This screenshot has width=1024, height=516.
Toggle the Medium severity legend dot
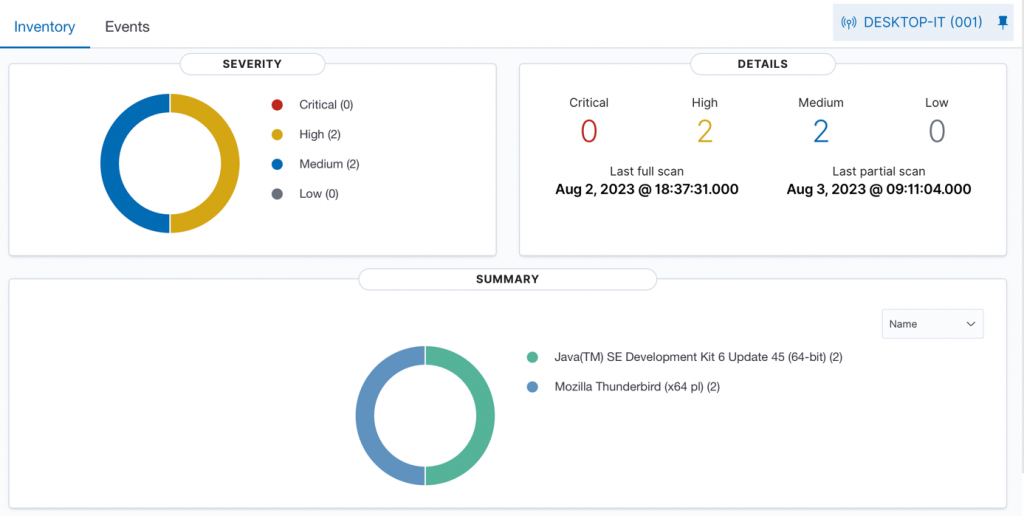point(277,164)
